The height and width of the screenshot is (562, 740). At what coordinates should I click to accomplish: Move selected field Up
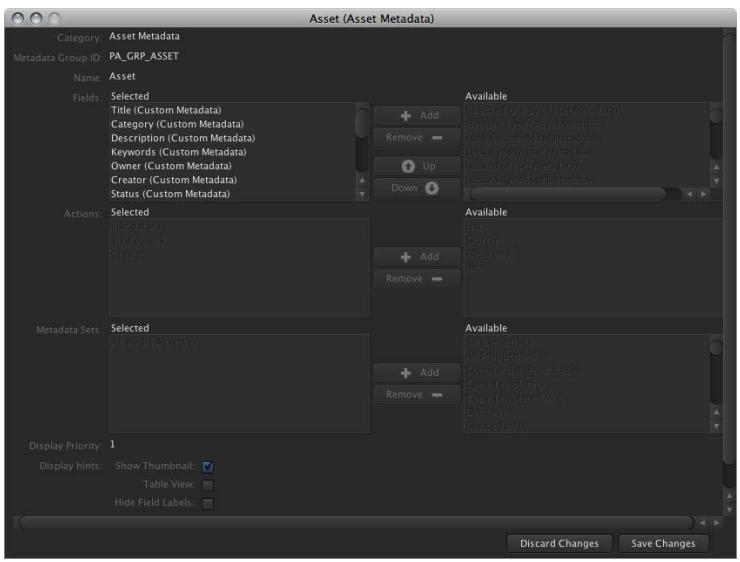click(x=417, y=166)
